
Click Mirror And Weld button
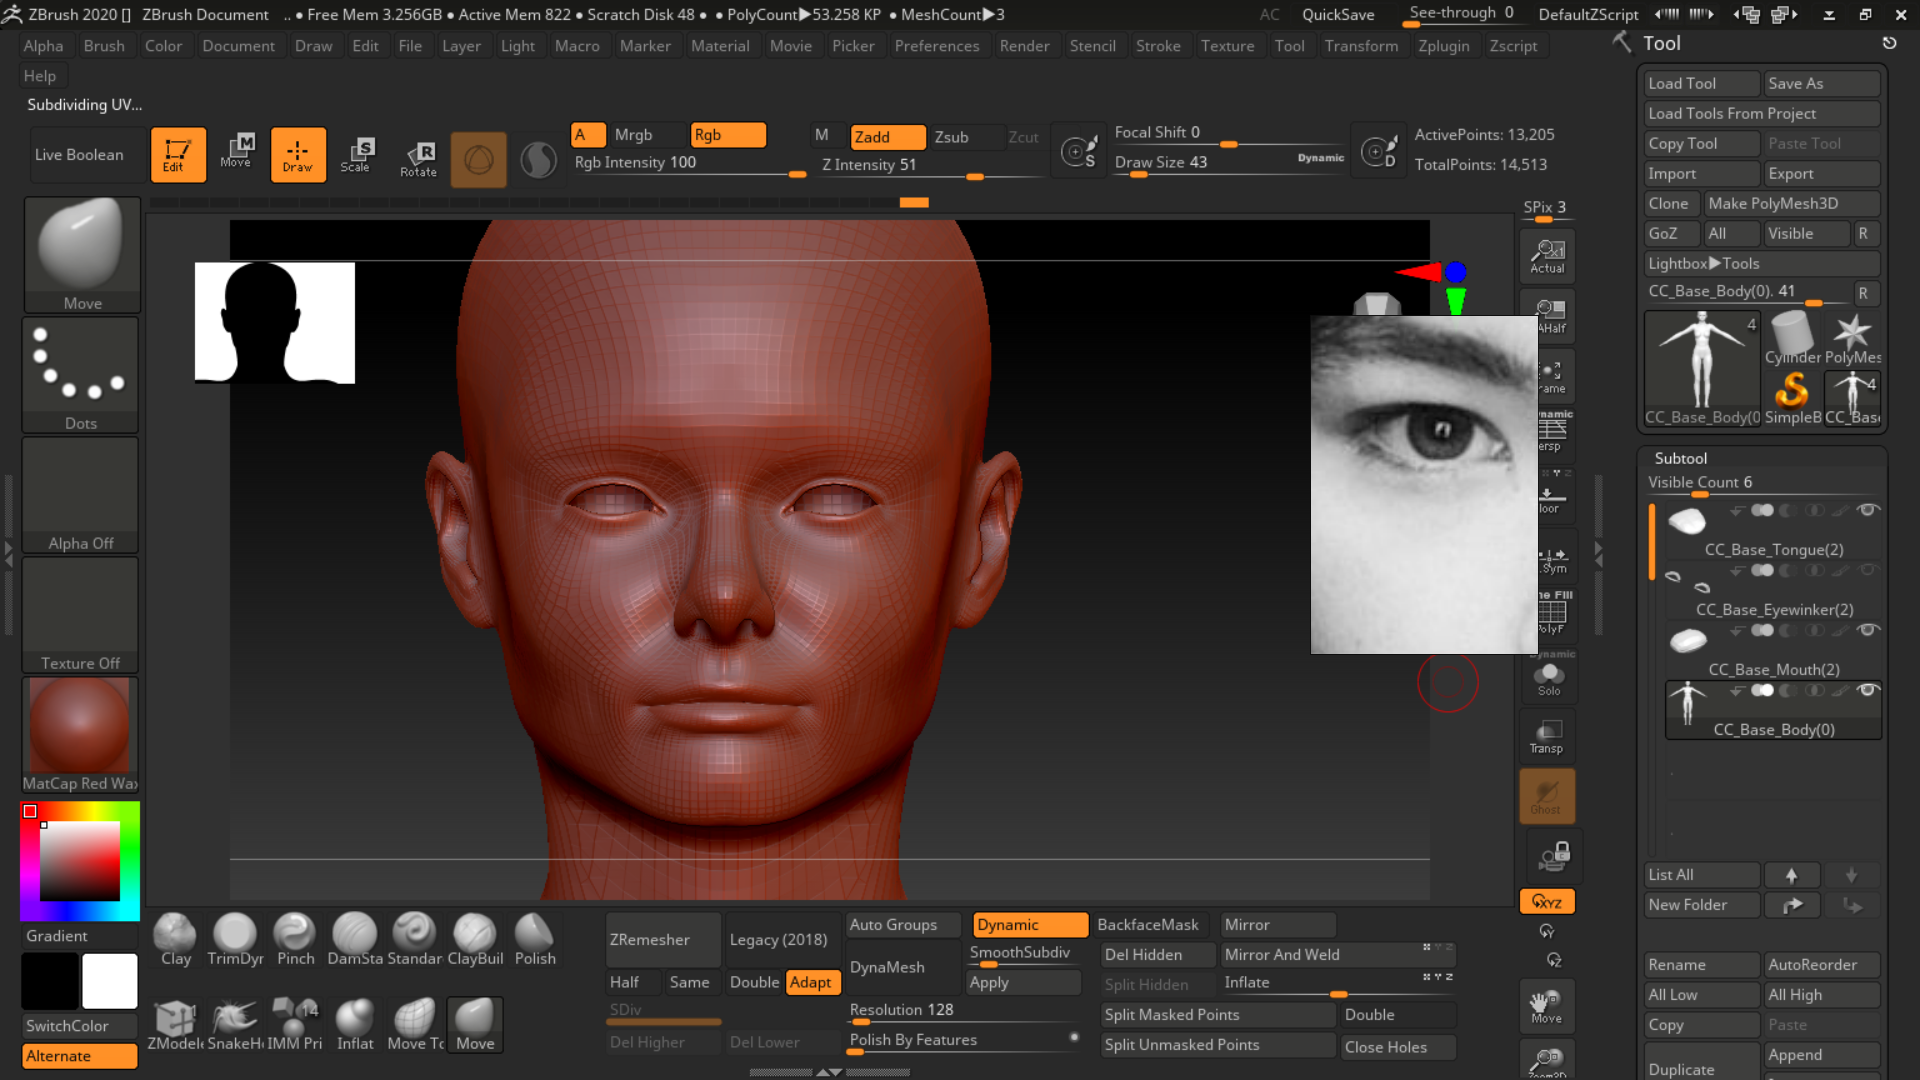[1337, 955]
